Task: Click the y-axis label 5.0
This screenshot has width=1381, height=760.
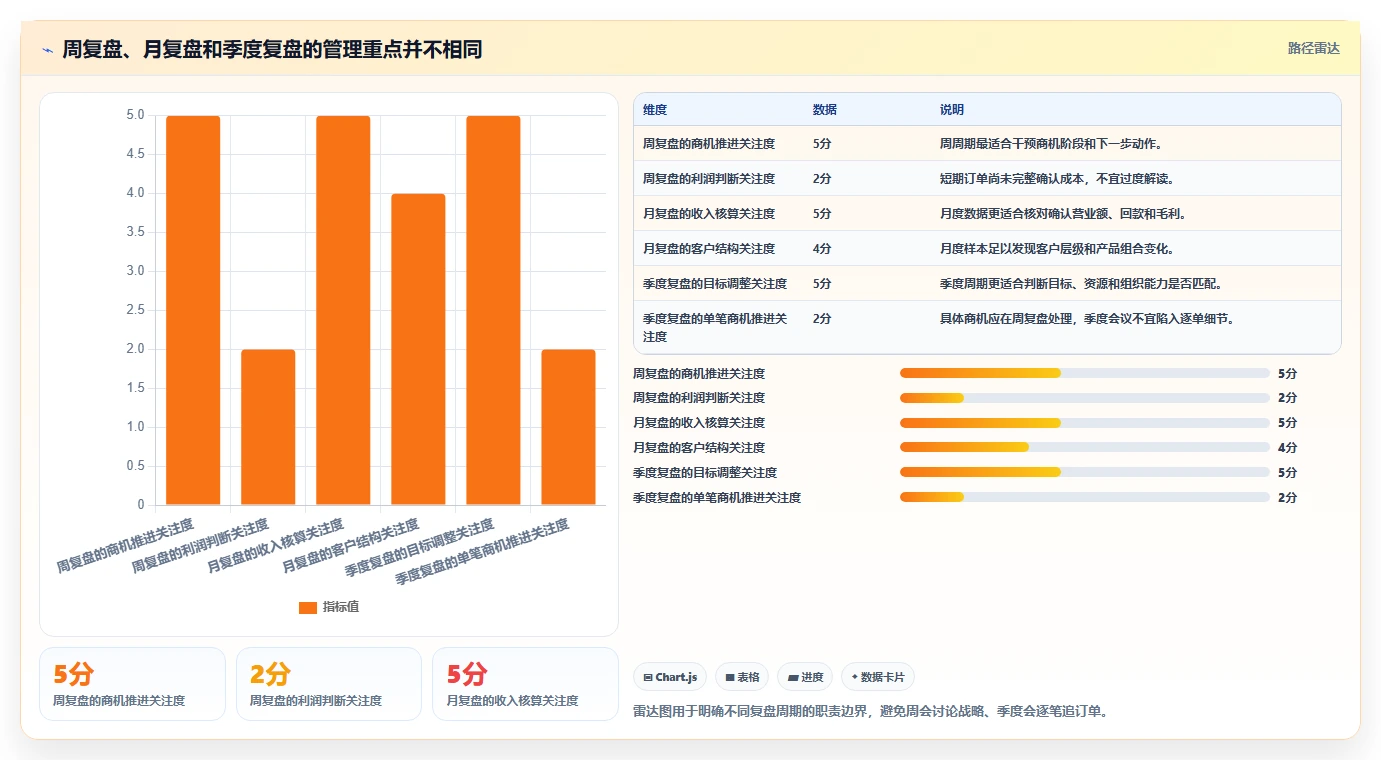Action: tap(135, 115)
